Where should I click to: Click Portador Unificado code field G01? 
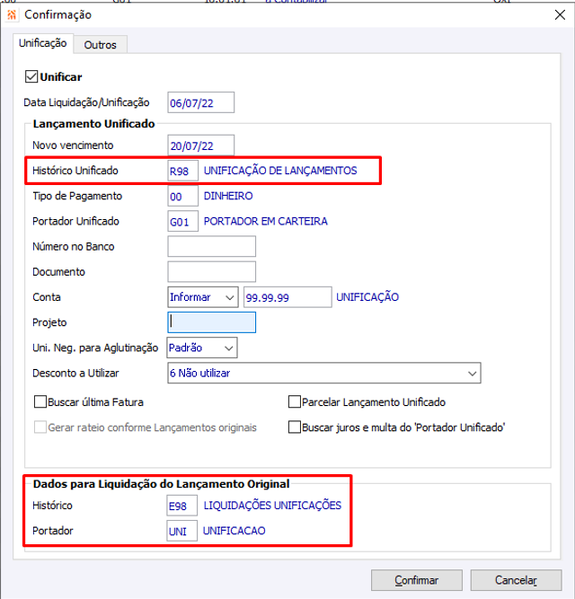[x=183, y=221]
